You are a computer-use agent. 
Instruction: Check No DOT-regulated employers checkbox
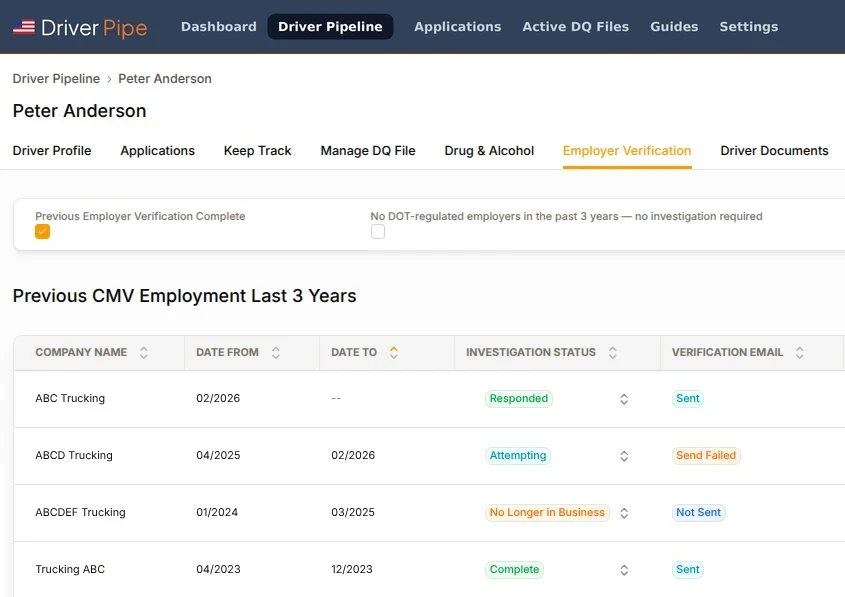tap(378, 232)
